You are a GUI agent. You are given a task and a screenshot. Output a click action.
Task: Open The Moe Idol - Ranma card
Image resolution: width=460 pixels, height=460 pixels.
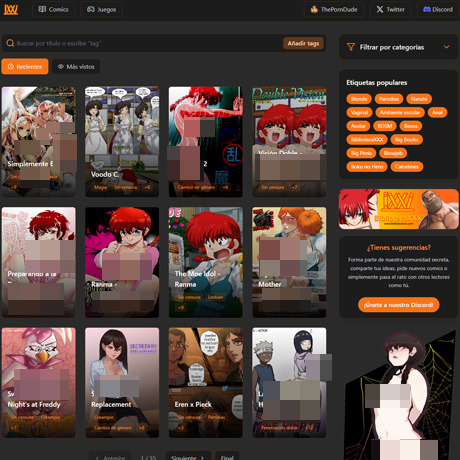pyautogui.click(x=206, y=262)
